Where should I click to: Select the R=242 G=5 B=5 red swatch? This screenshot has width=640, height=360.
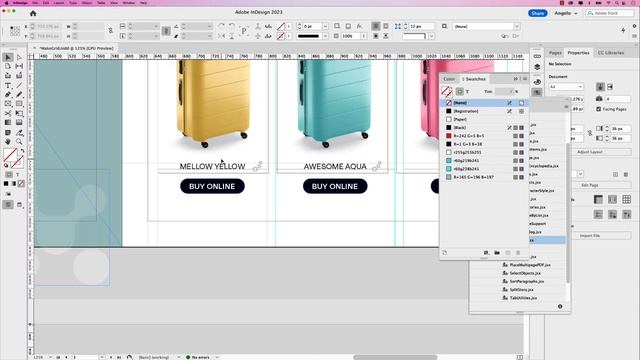pos(484,136)
